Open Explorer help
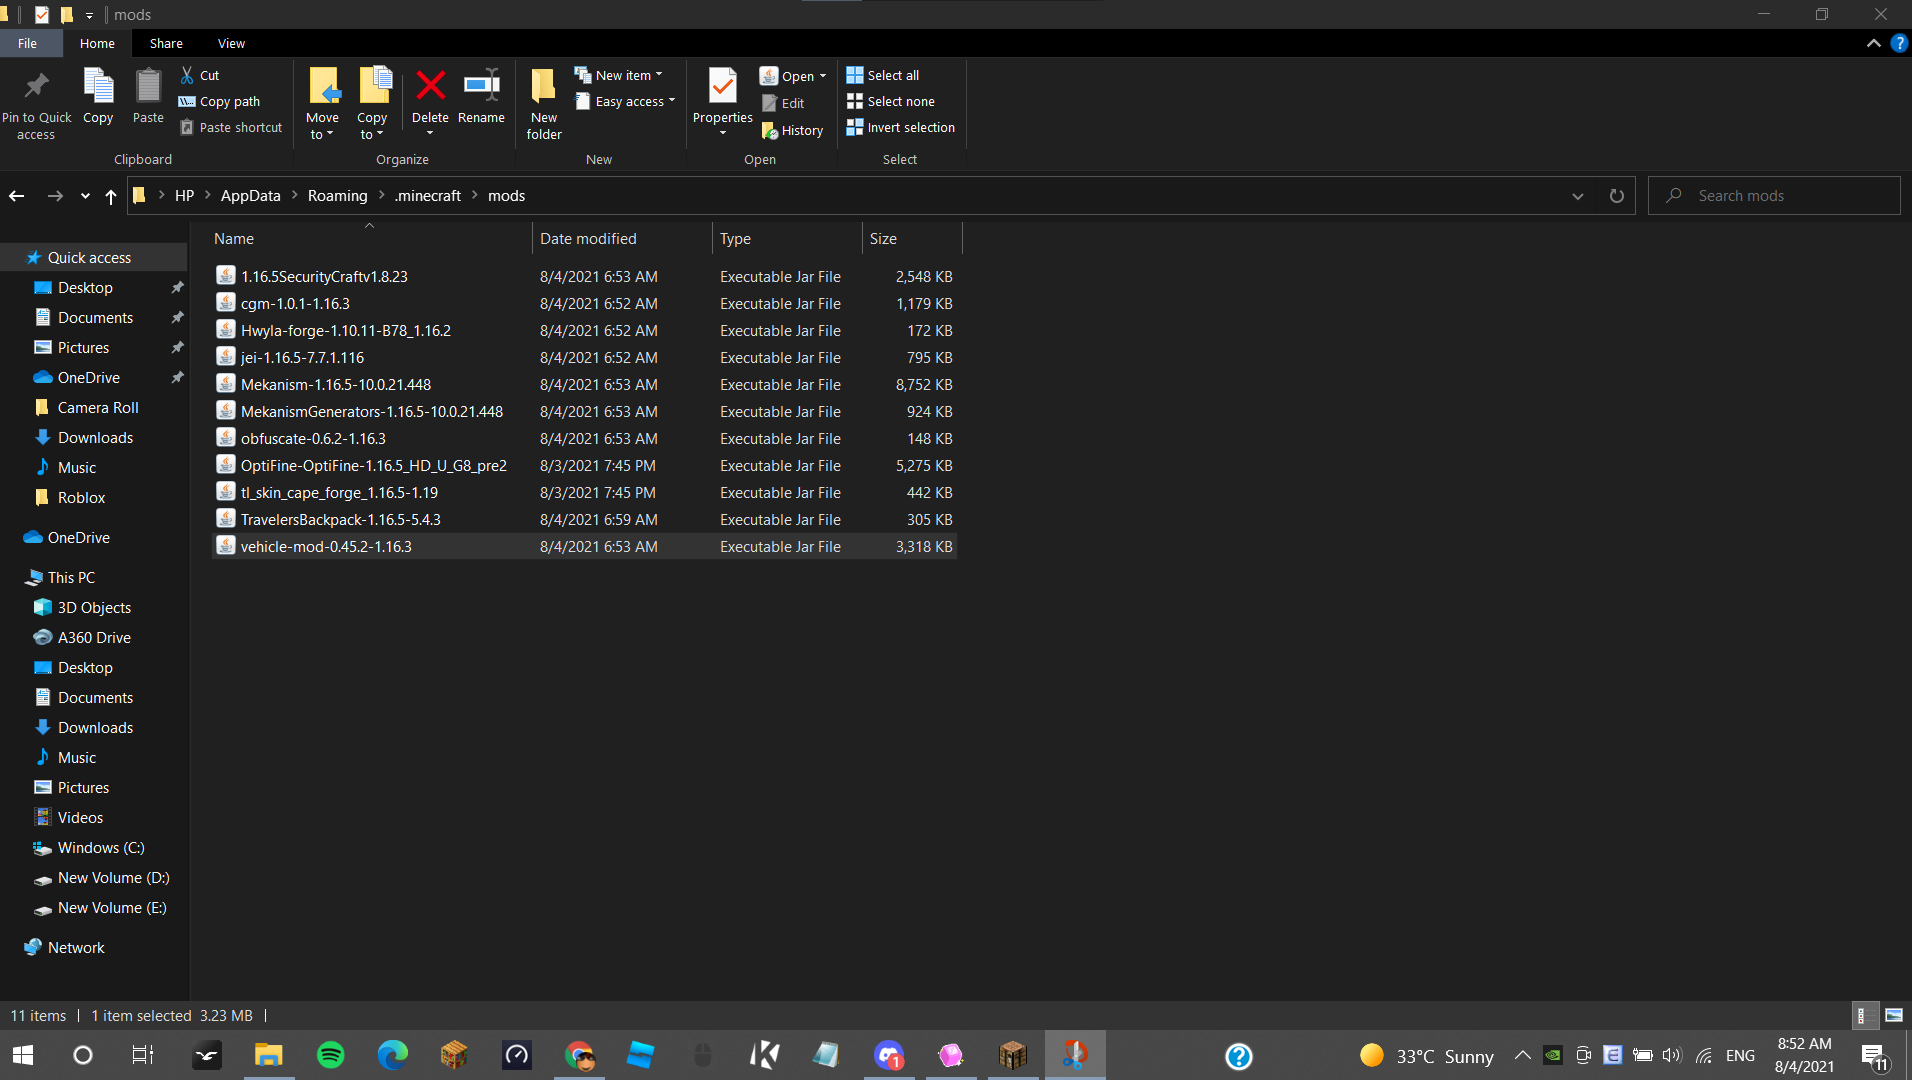 coord(1899,43)
